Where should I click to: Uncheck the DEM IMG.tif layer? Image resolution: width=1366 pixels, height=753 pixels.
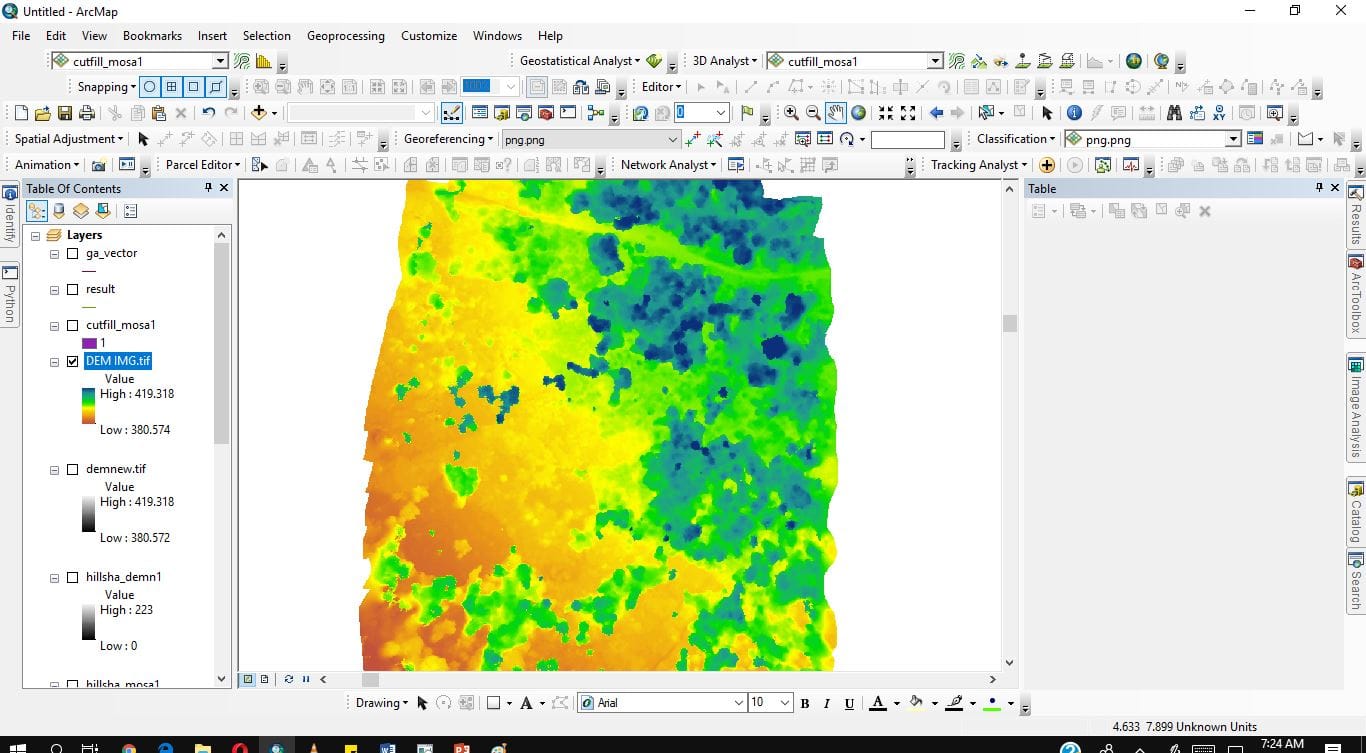pyautogui.click(x=72, y=362)
